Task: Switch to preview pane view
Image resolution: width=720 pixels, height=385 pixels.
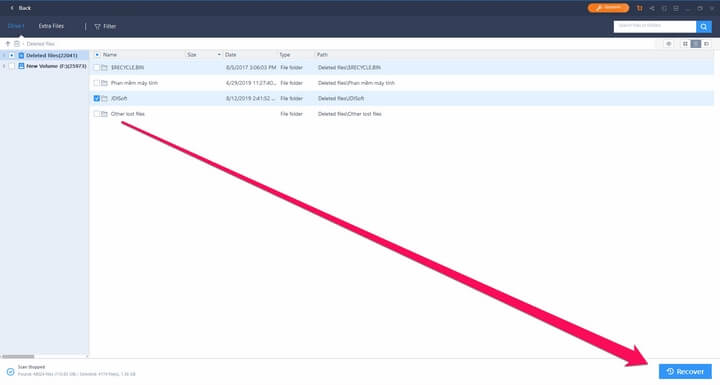Action: point(706,44)
